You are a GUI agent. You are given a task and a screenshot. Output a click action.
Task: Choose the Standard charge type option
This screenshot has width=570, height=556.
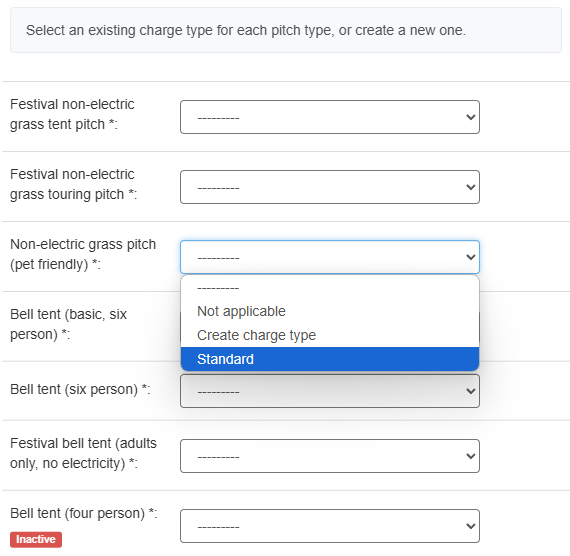(x=330, y=359)
